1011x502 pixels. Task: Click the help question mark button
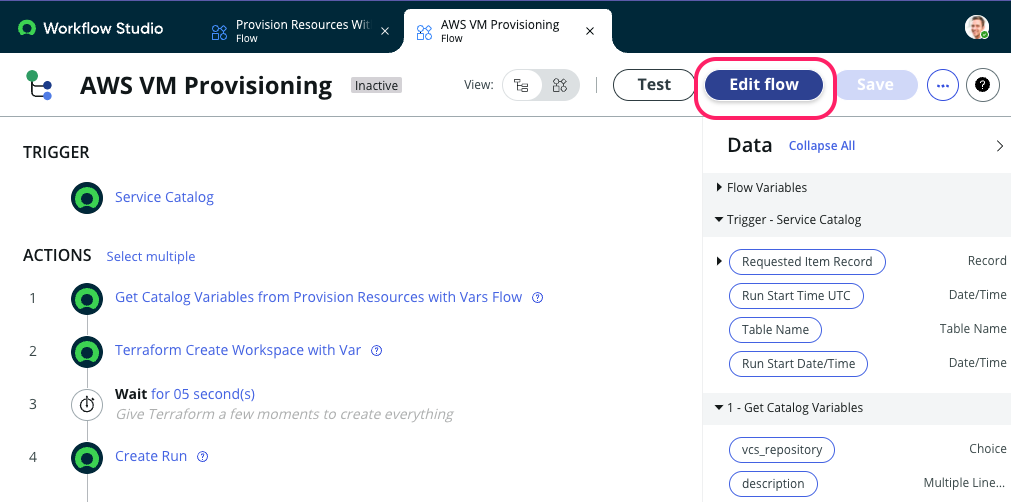click(983, 85)
